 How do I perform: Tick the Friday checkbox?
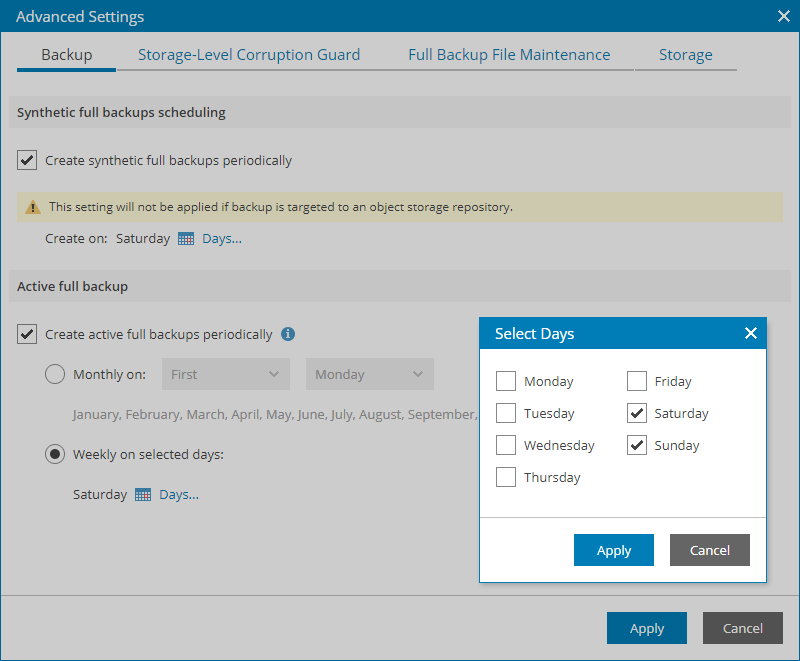[x=637, y=381]
